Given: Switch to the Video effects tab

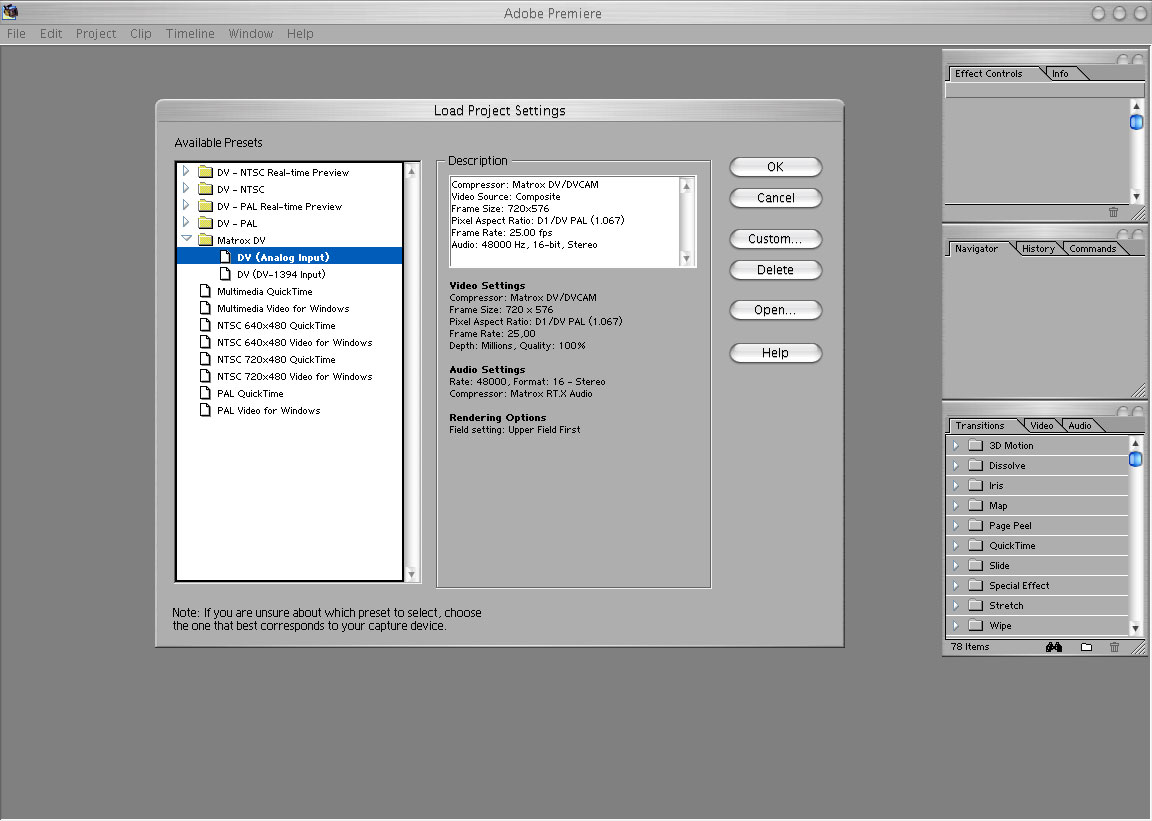Looking at the screenshot, I should click(x=1042, y=426).
